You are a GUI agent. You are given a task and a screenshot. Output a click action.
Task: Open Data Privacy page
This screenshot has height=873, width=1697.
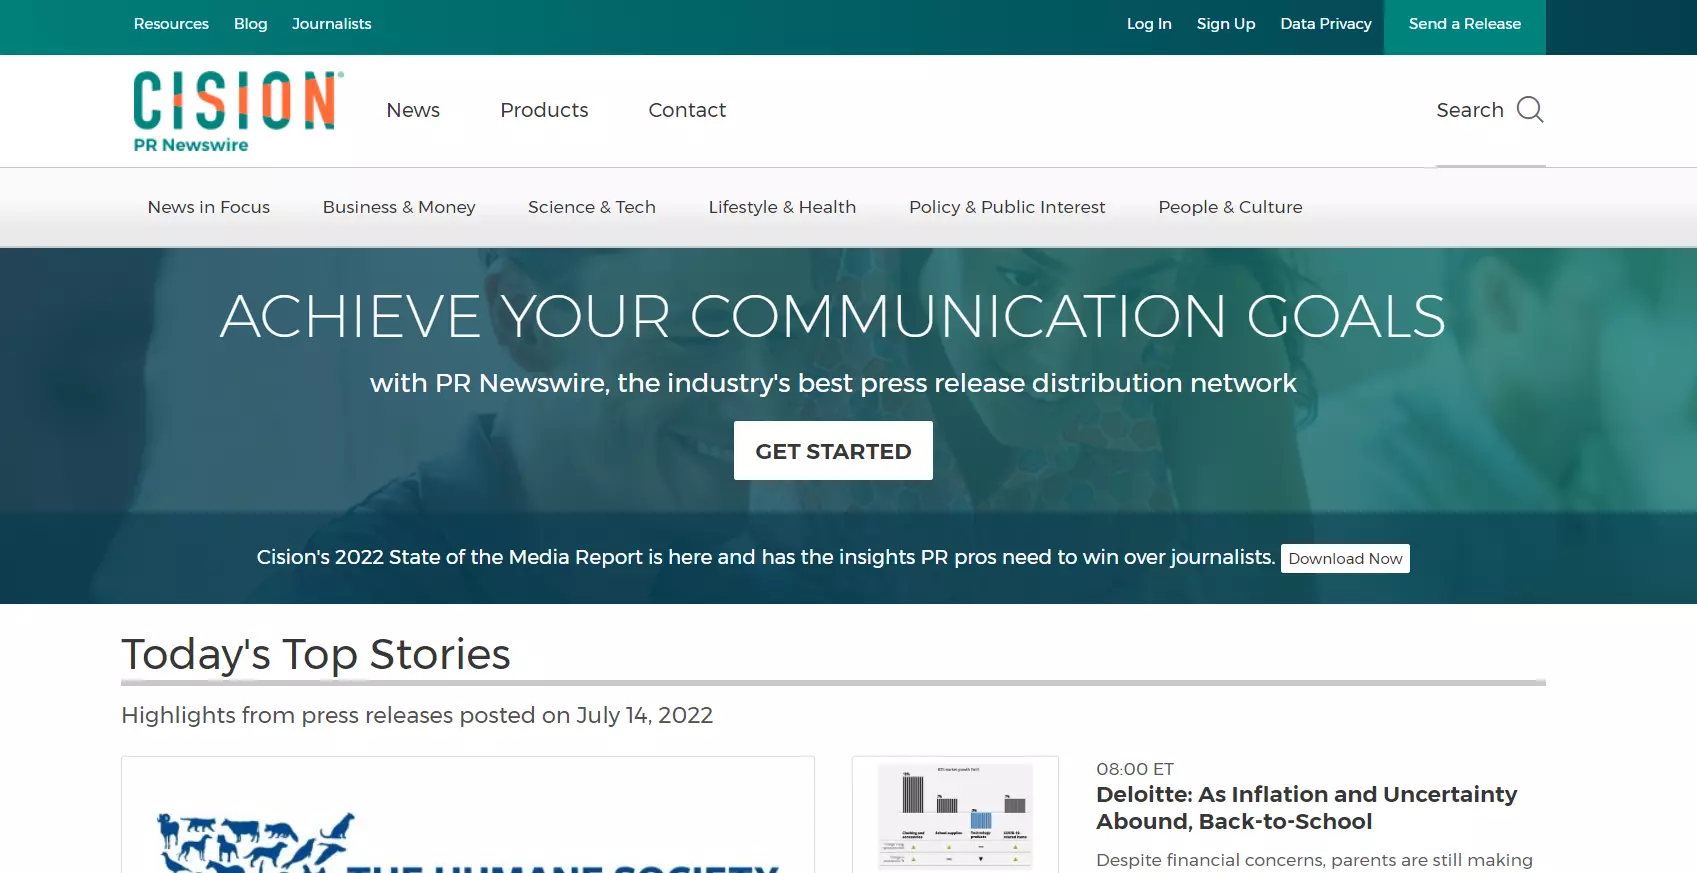(x=1326, y=24)
